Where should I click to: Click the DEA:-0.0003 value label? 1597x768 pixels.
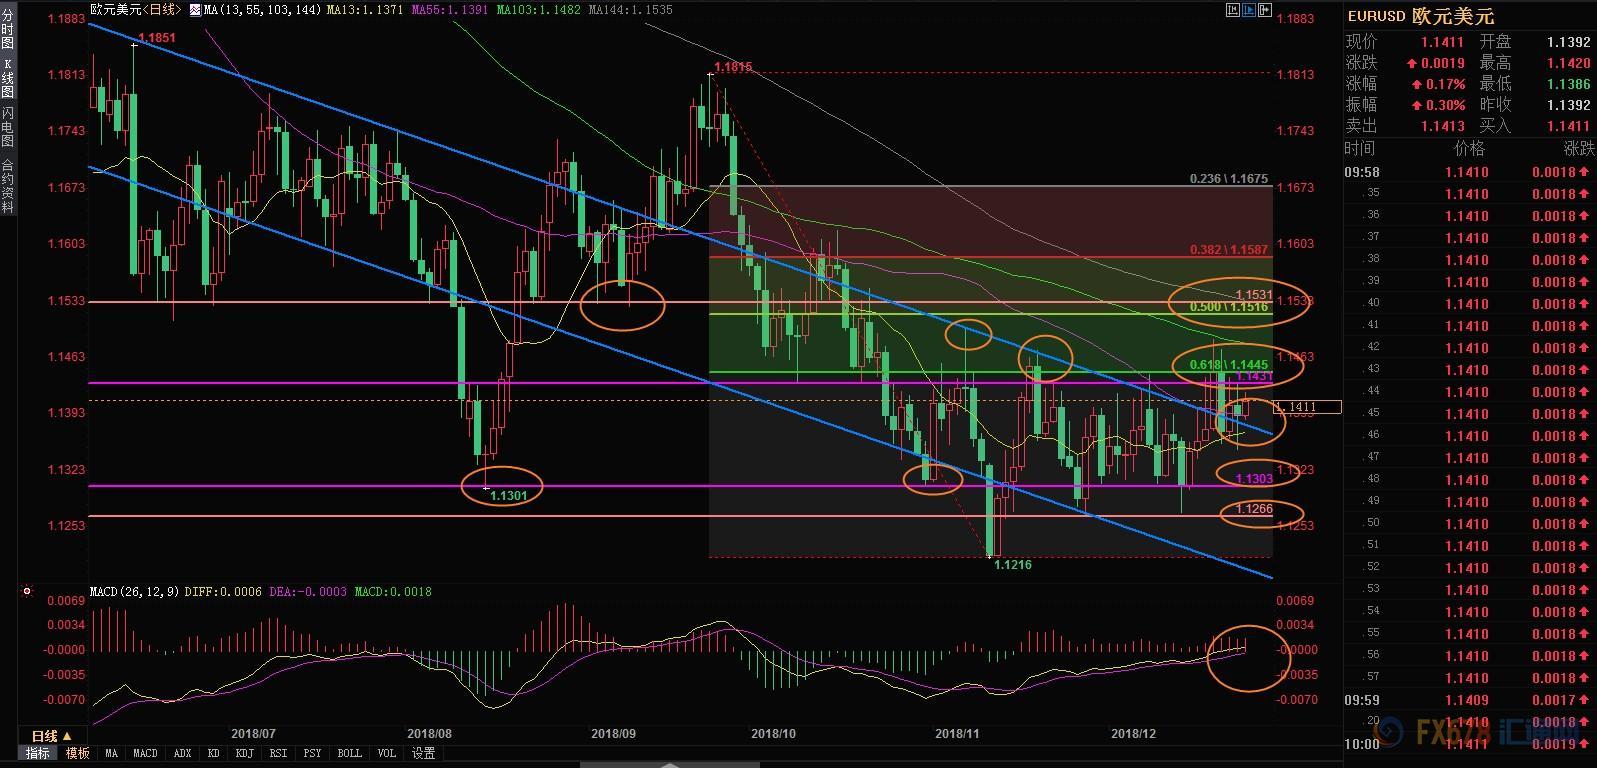(306, 592)
